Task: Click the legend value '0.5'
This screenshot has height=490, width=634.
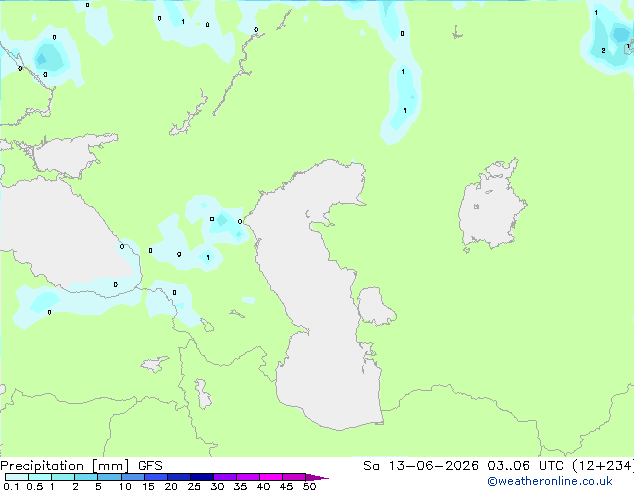Action: (35, 486)
